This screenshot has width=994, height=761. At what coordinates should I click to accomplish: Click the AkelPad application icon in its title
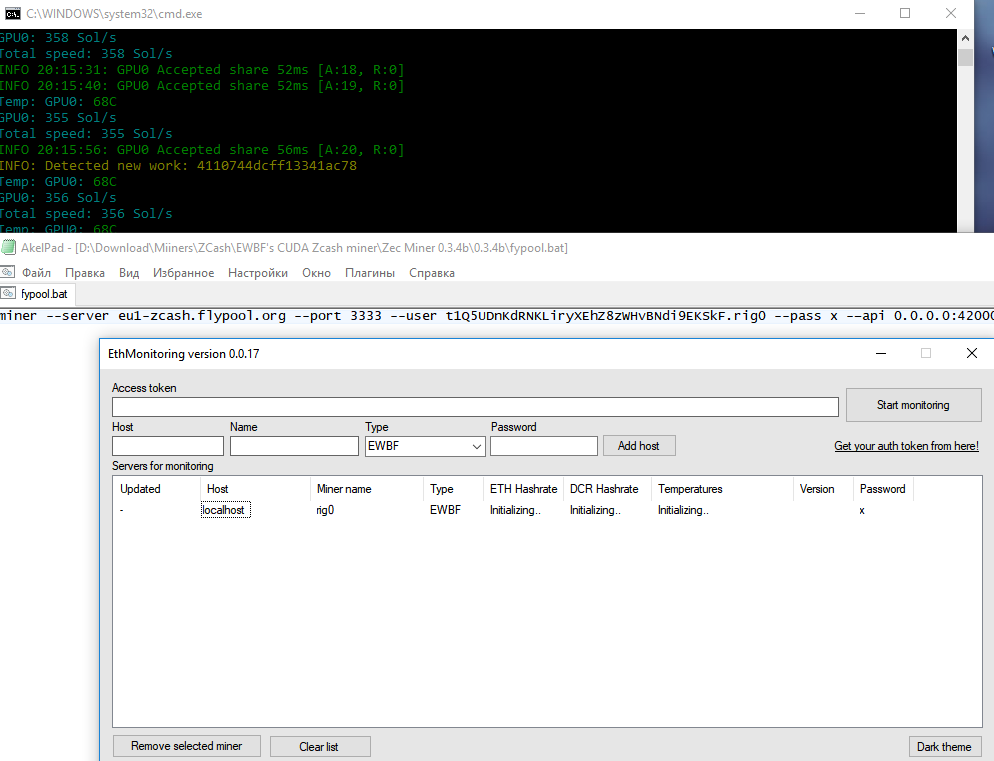tap(8, 247)
